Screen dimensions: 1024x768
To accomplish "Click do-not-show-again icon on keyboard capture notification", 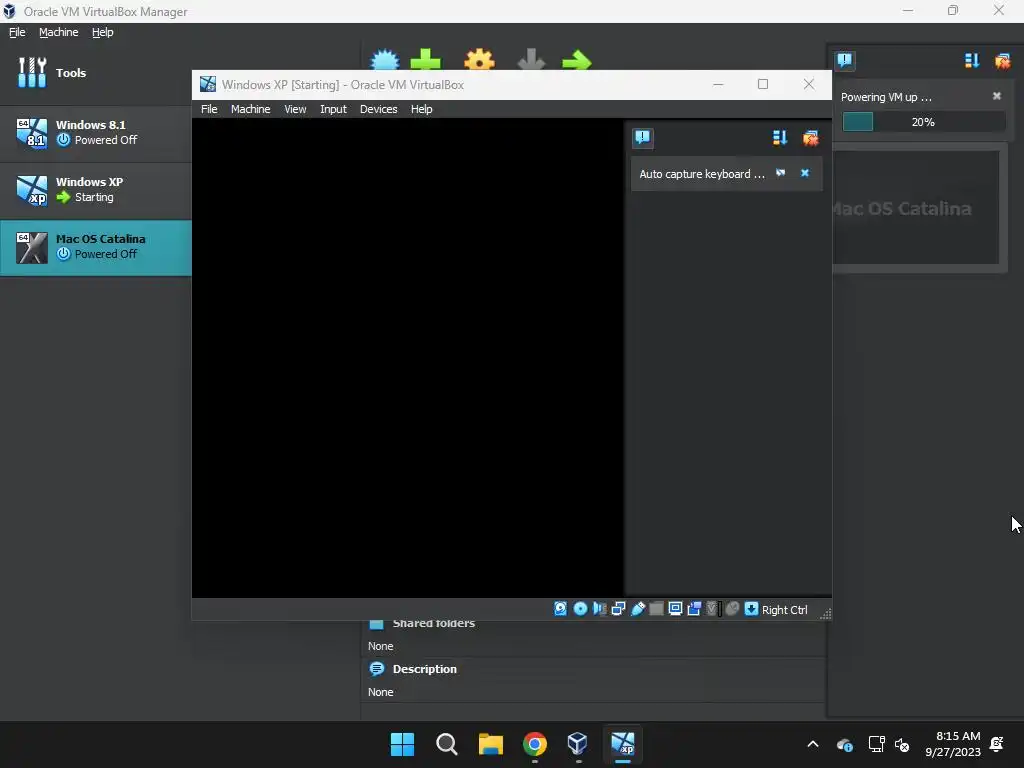I will point(780,173).
